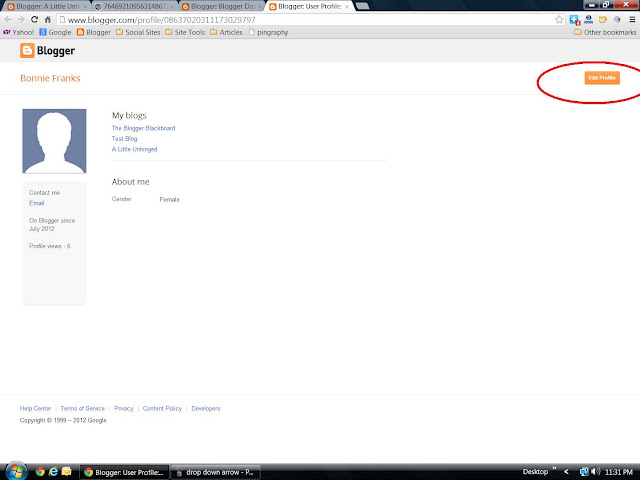The image size is (640, 480).
Task: Click the profile avatar silhouette image
Action: click(x=54, y=141)
